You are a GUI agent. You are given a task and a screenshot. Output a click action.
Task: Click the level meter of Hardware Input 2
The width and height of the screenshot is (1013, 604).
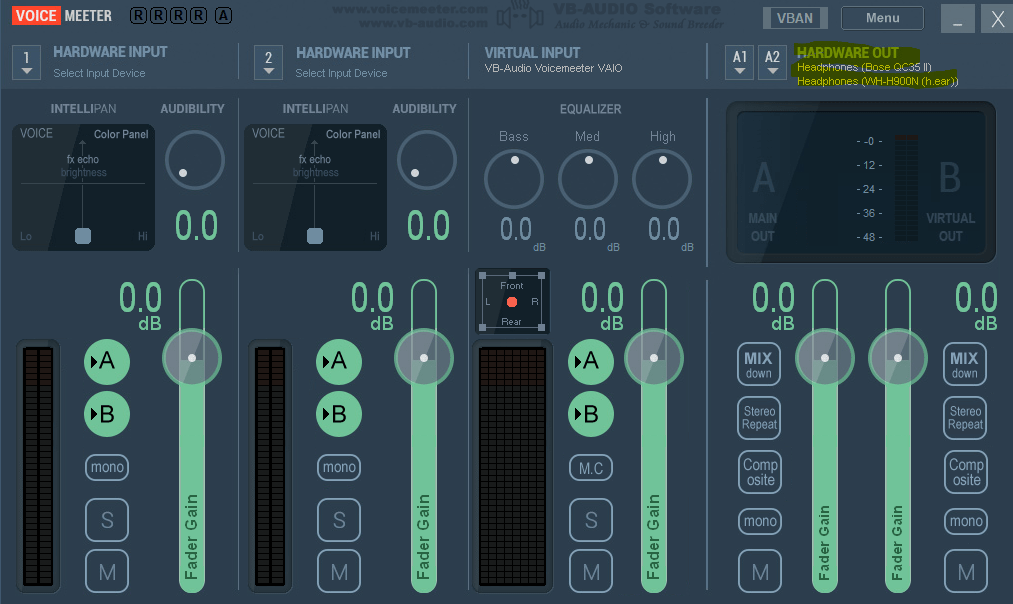click(270, 466)
